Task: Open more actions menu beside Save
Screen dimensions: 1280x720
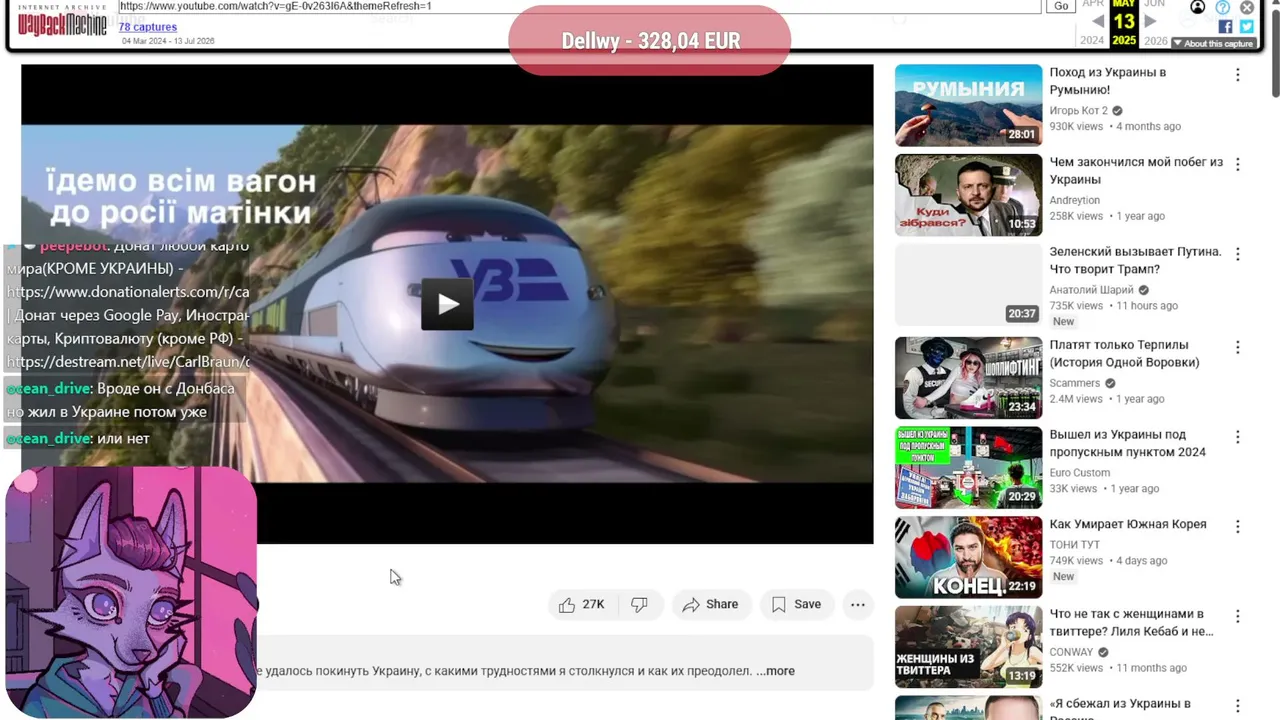Action: [858, 604]
